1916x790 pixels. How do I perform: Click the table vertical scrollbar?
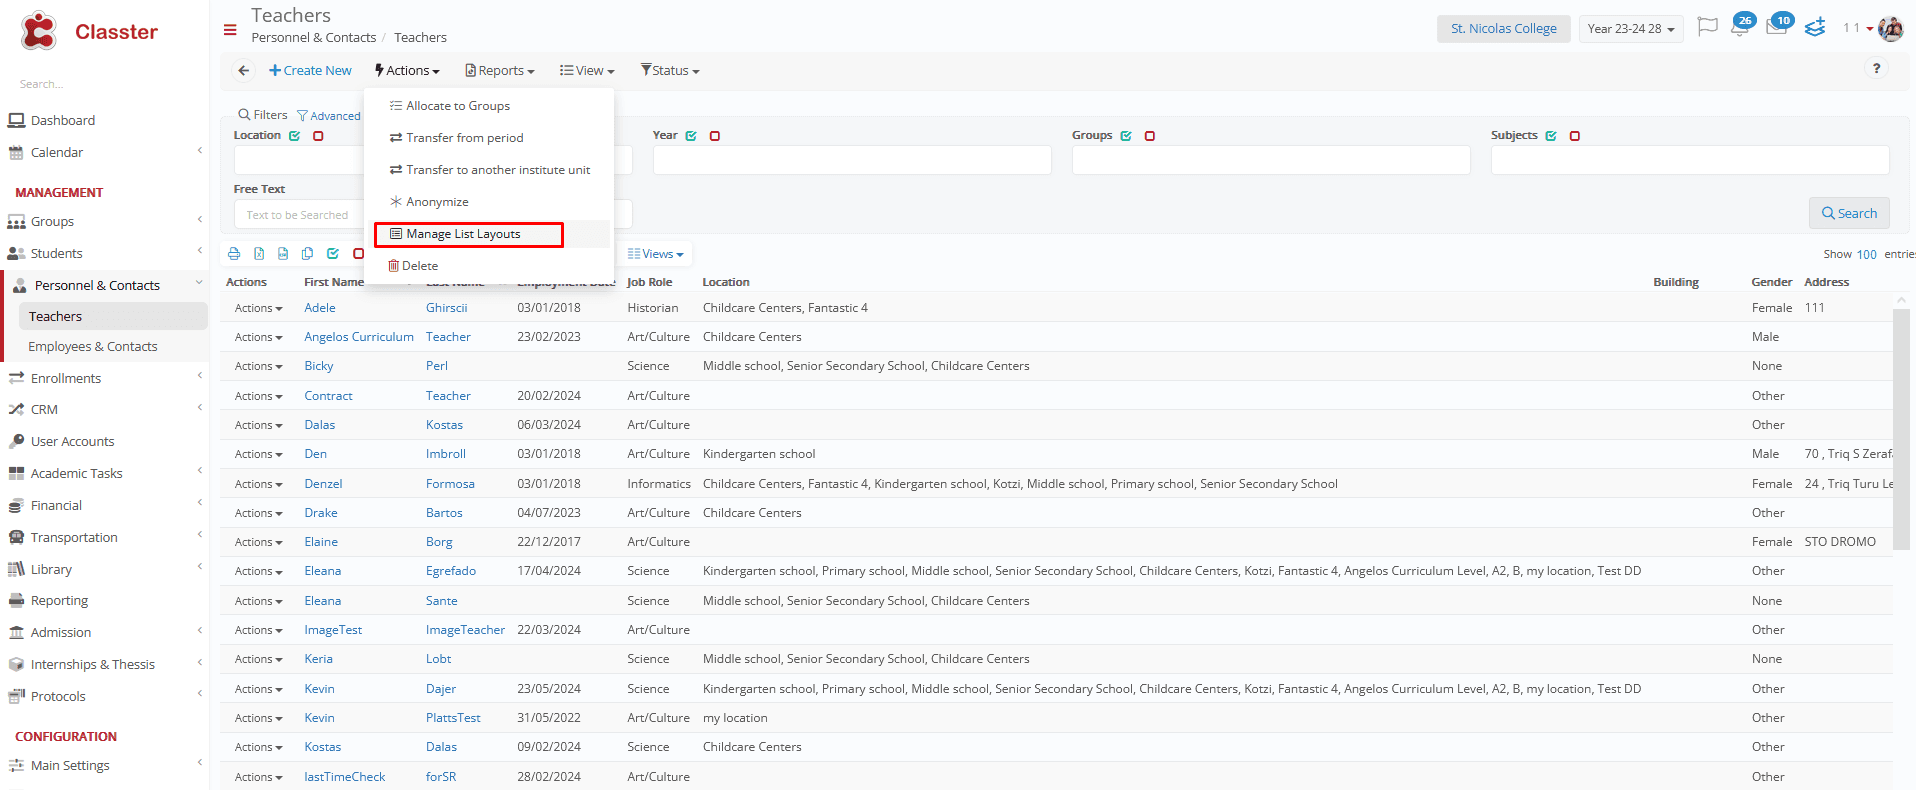[x=1901, y=430]
